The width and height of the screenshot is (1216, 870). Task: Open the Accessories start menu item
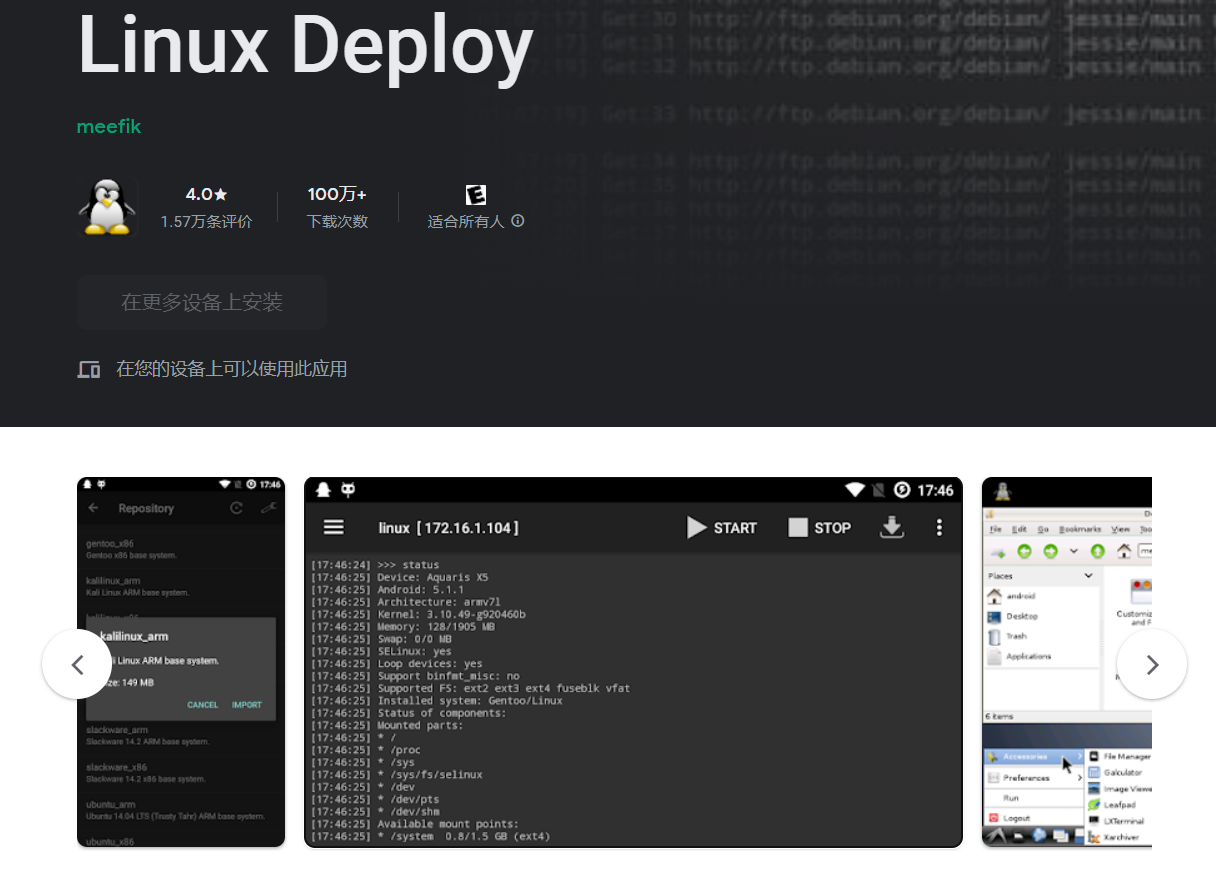(1034, 757)
